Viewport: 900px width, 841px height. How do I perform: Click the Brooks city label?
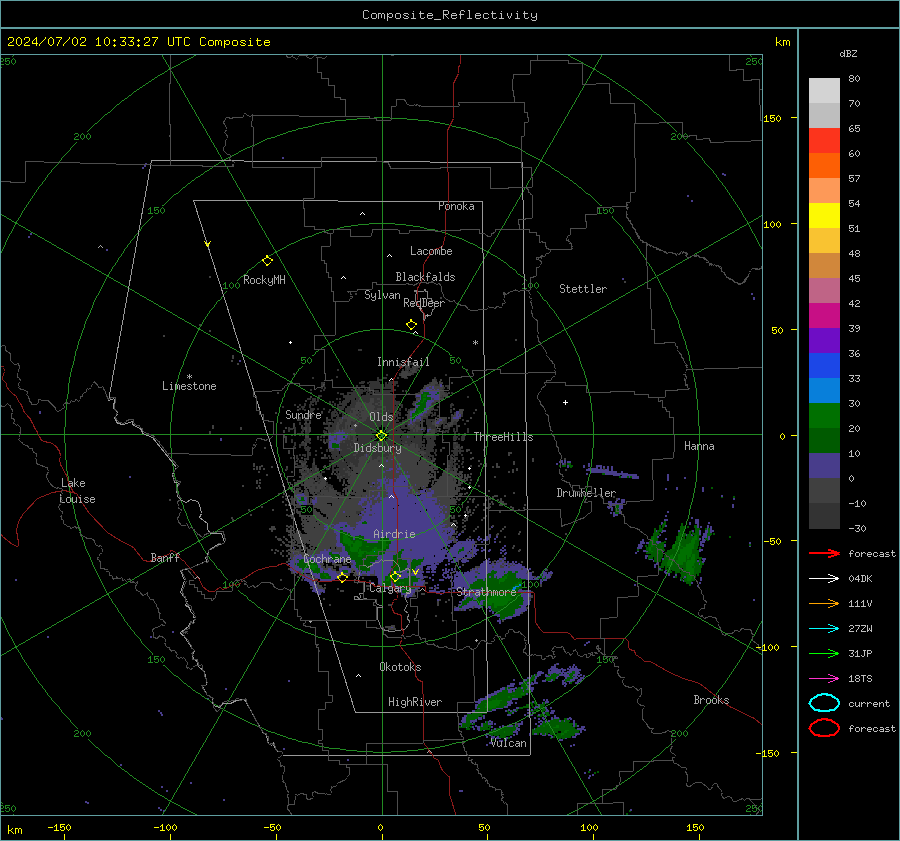711,700
